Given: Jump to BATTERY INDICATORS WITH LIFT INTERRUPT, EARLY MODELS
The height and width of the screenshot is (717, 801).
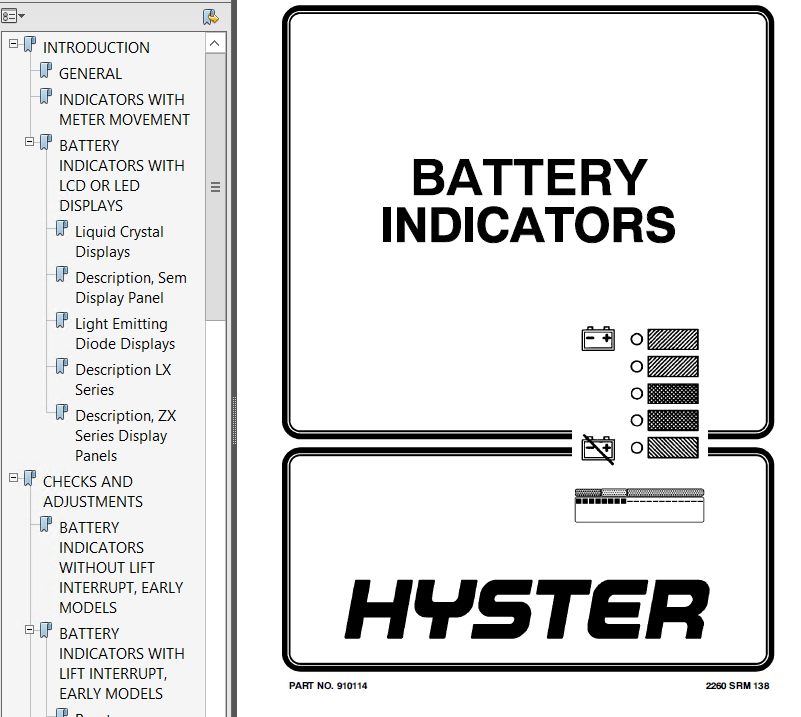Looking at the screenshot, I should click(x=122, y=663).
